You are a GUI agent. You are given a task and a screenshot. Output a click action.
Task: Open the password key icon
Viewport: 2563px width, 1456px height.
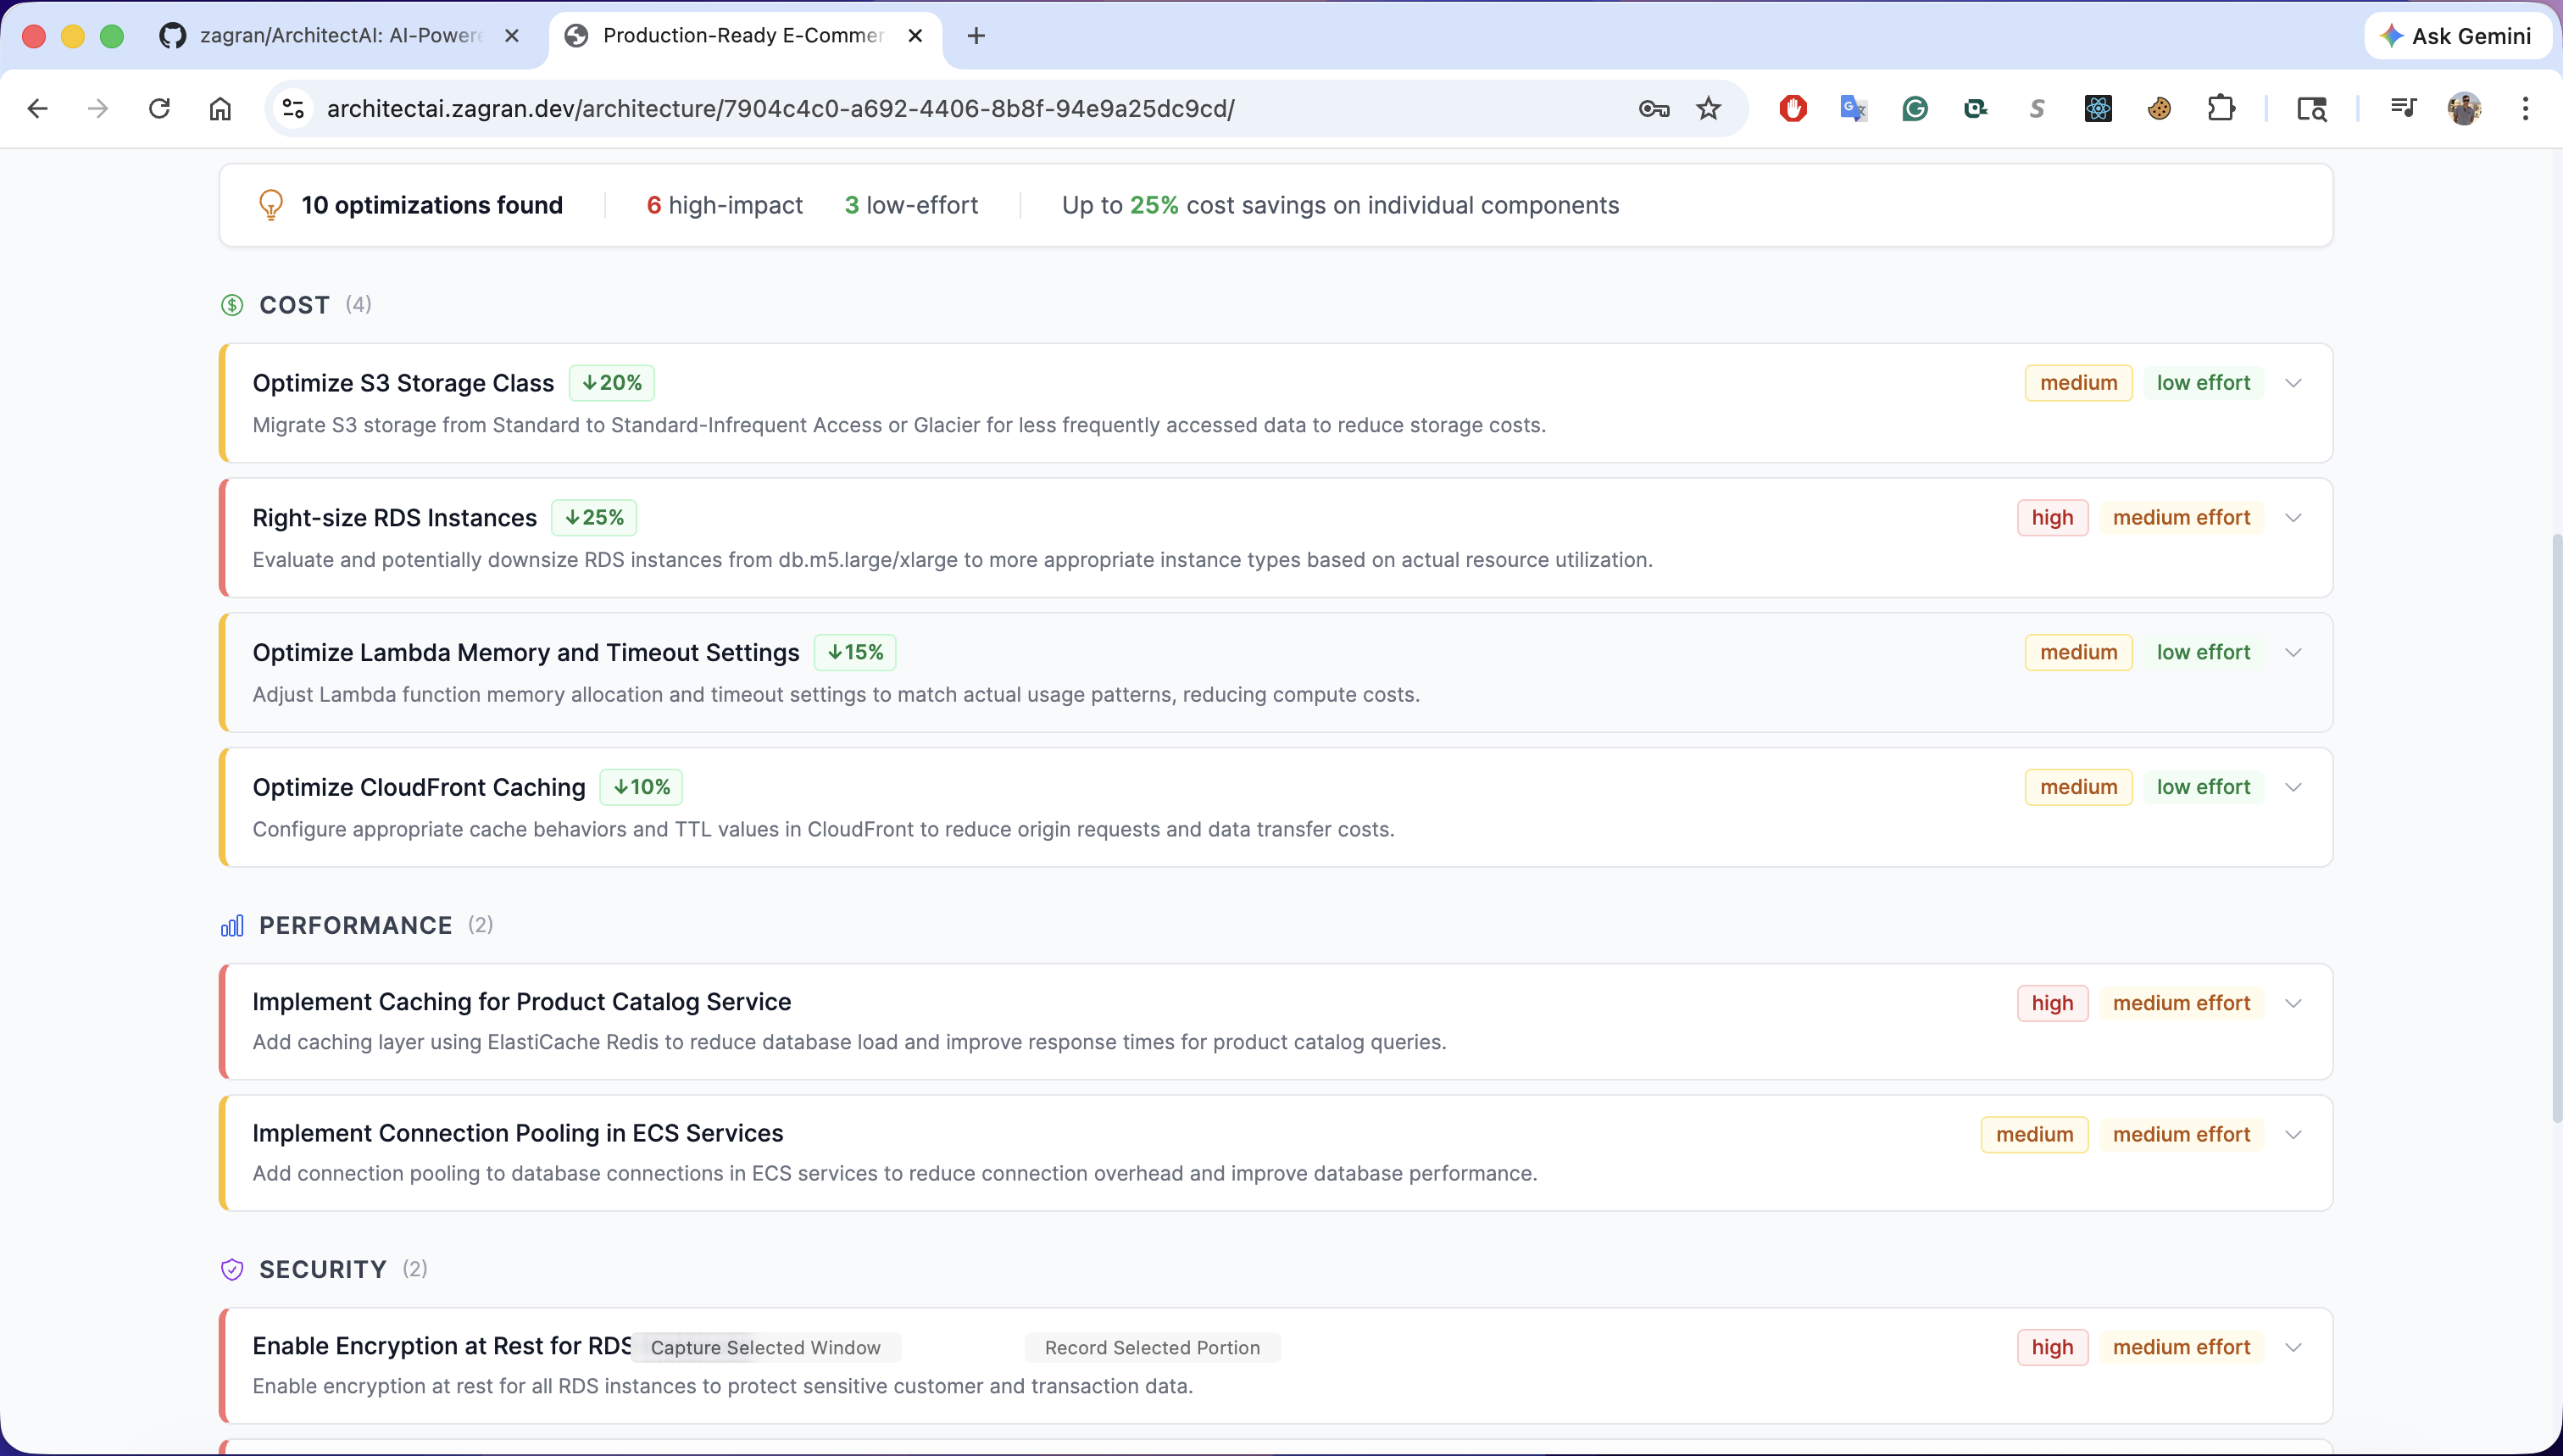[x=1654, y=108]
